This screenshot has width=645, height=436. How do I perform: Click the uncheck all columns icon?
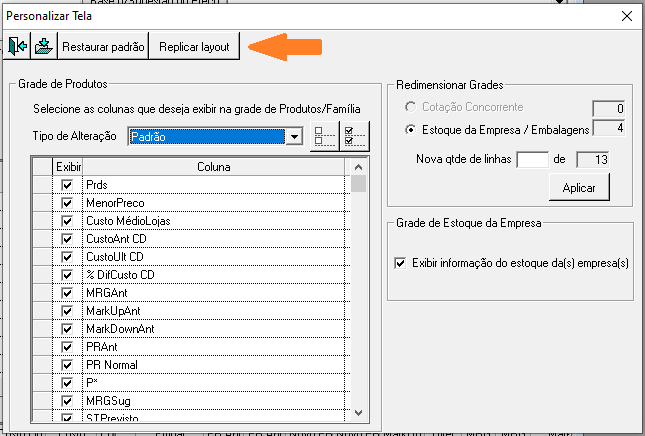click(x=325, y=136)
